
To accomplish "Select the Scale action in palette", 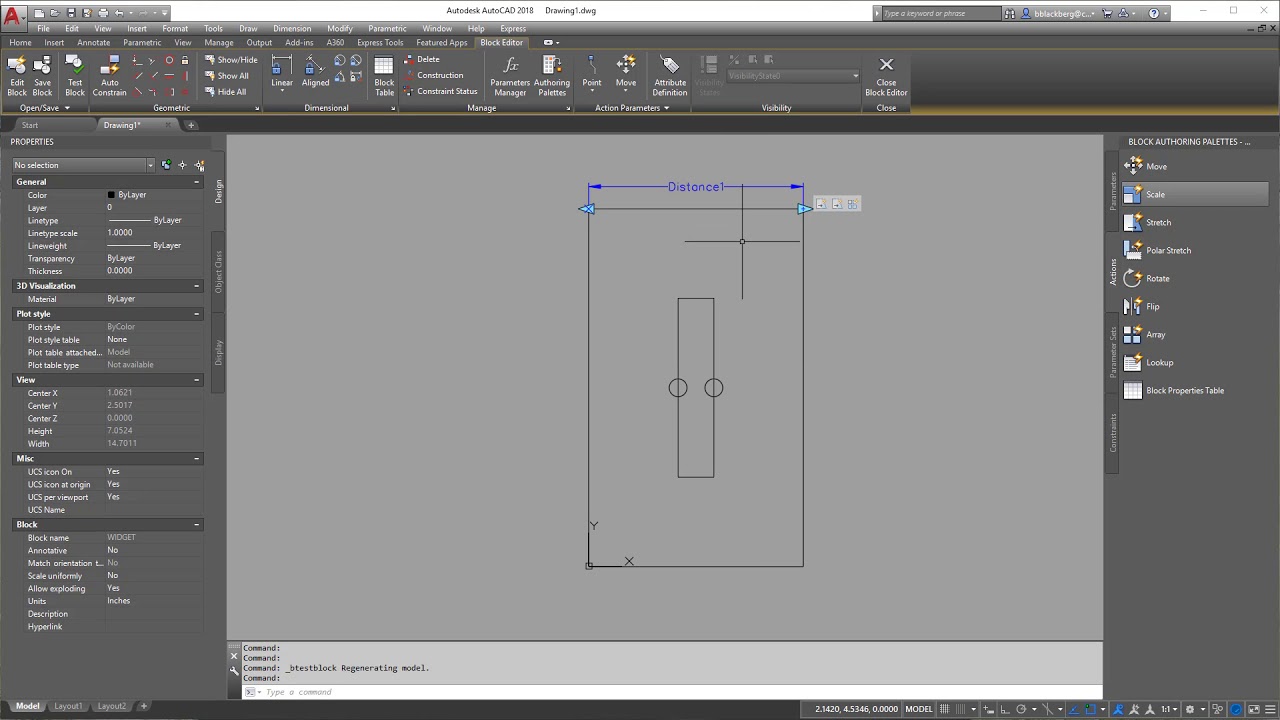I will point(1195,194).
